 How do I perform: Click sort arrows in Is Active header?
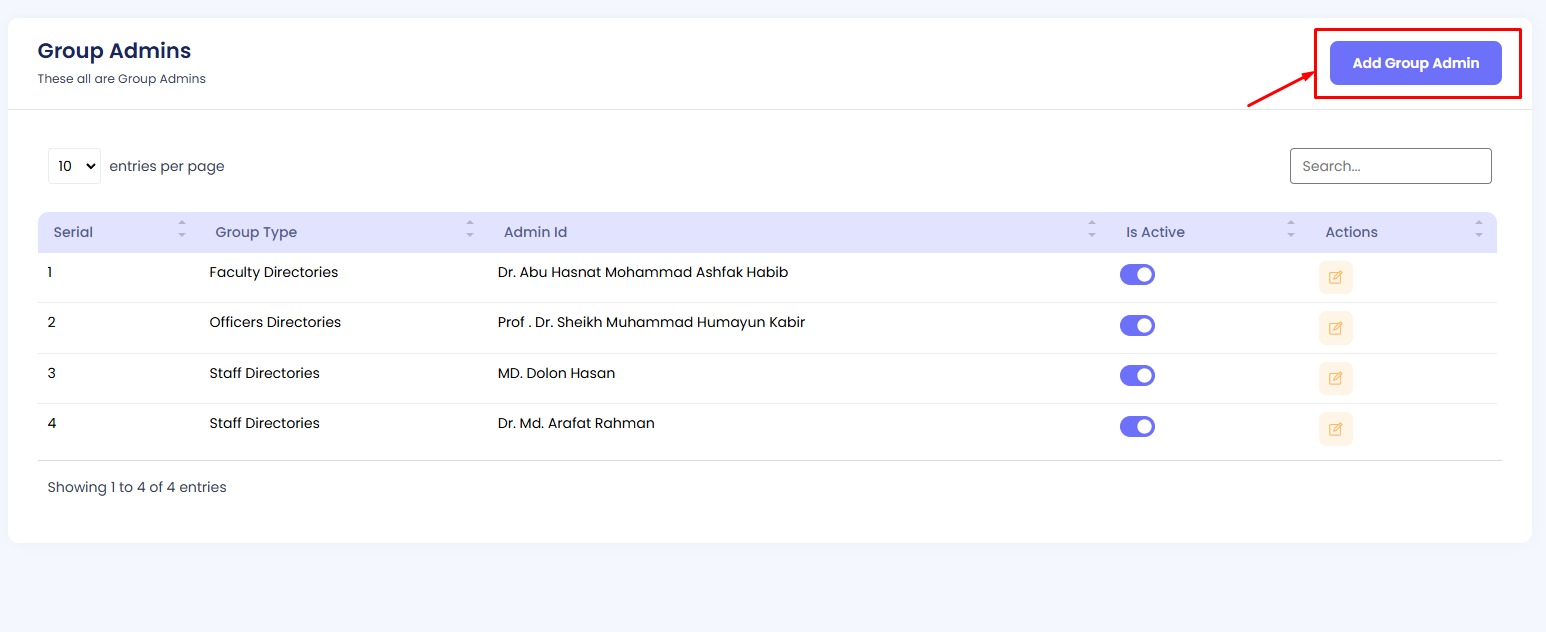click(1291, 229)
